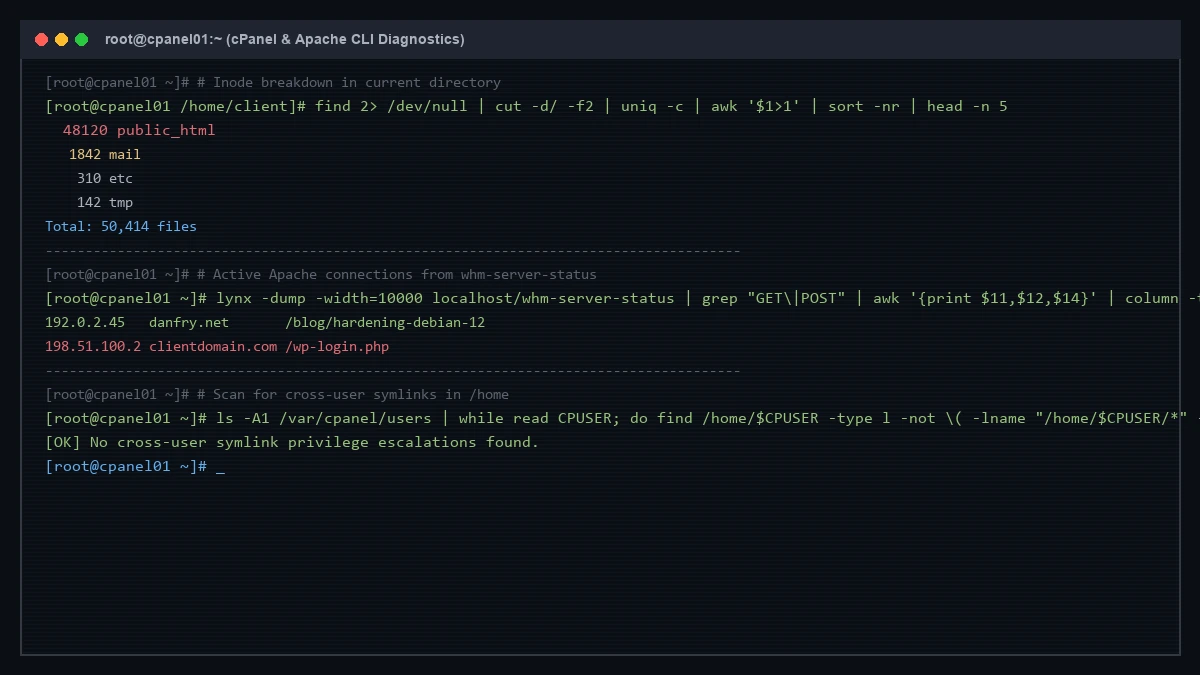Click the yellow minimize window button

(x=61, y=39)
